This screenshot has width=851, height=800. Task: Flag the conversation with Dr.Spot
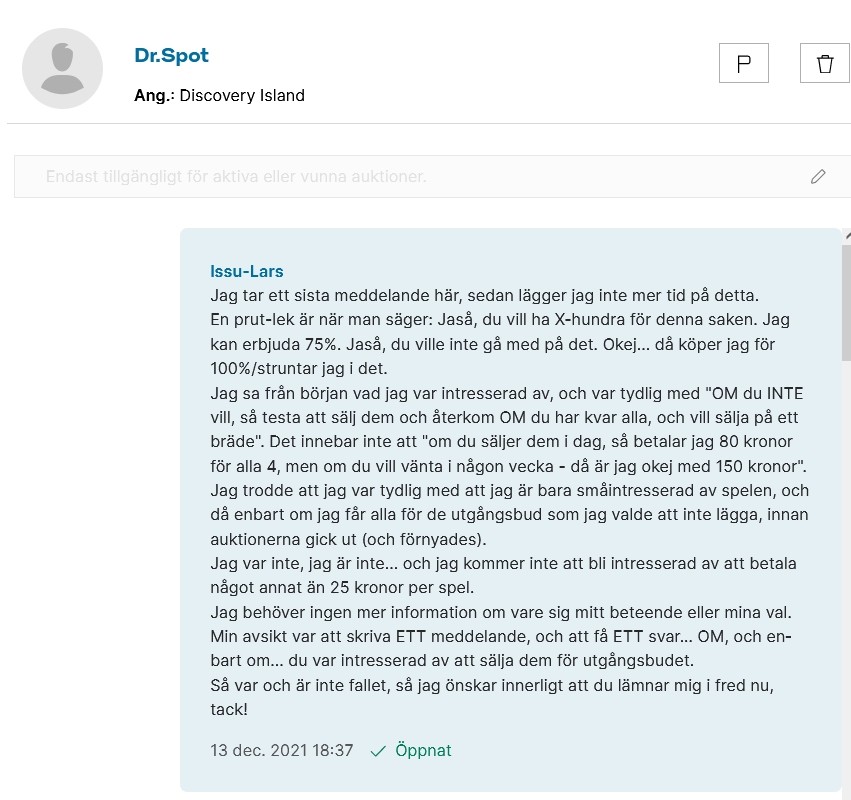pos(744,63)
